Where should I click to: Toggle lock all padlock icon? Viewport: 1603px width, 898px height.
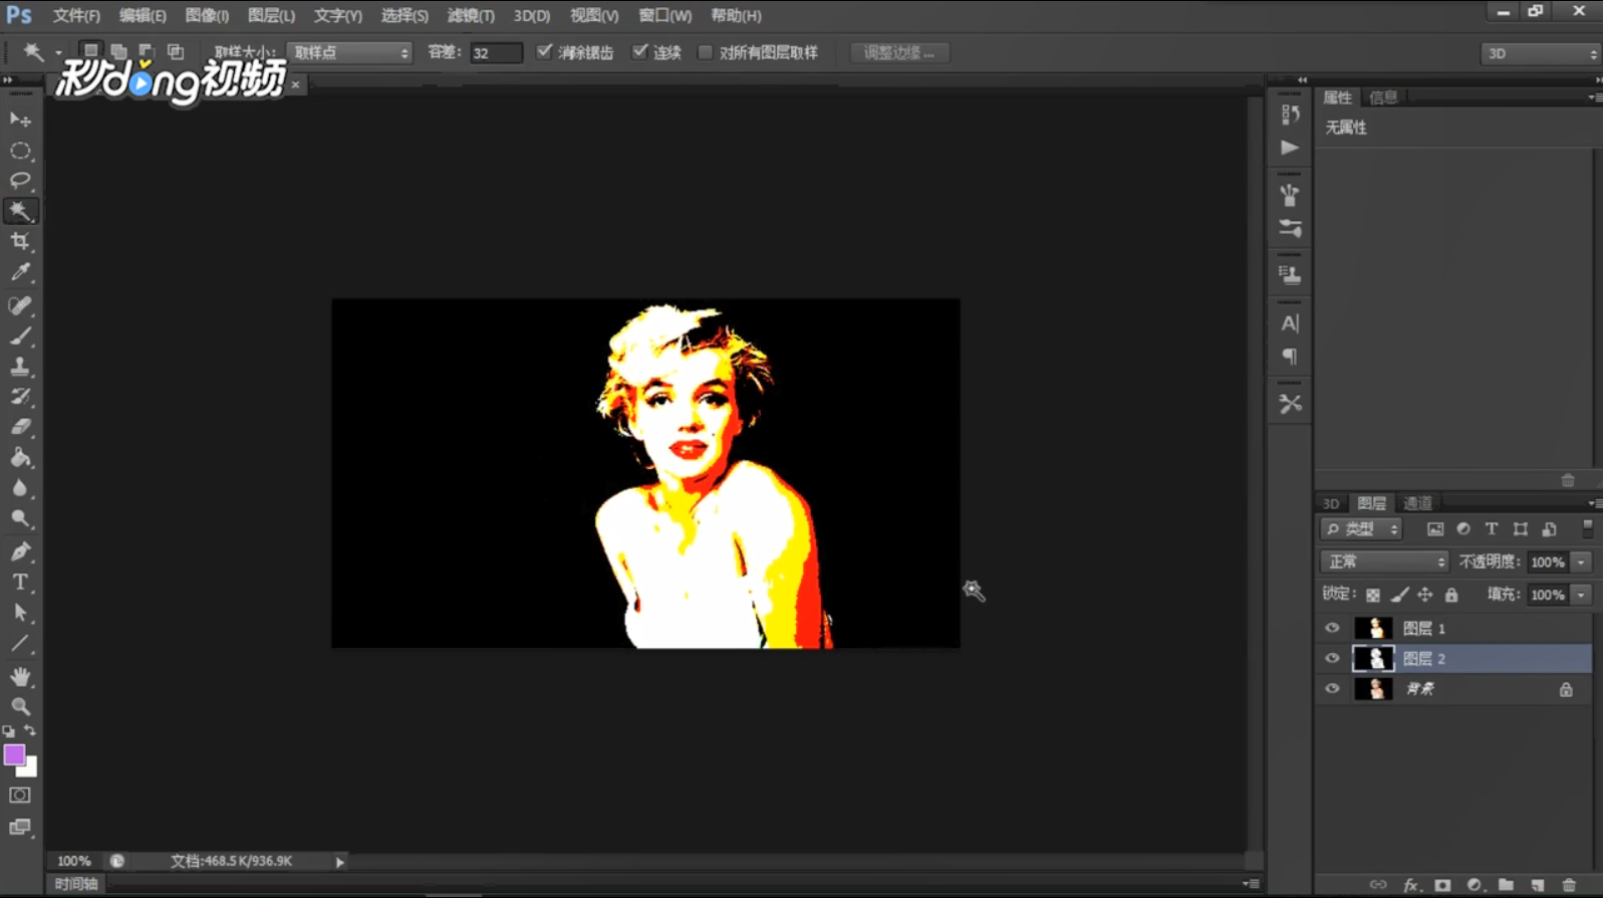pyautogui.click(x=1451, y=595)
